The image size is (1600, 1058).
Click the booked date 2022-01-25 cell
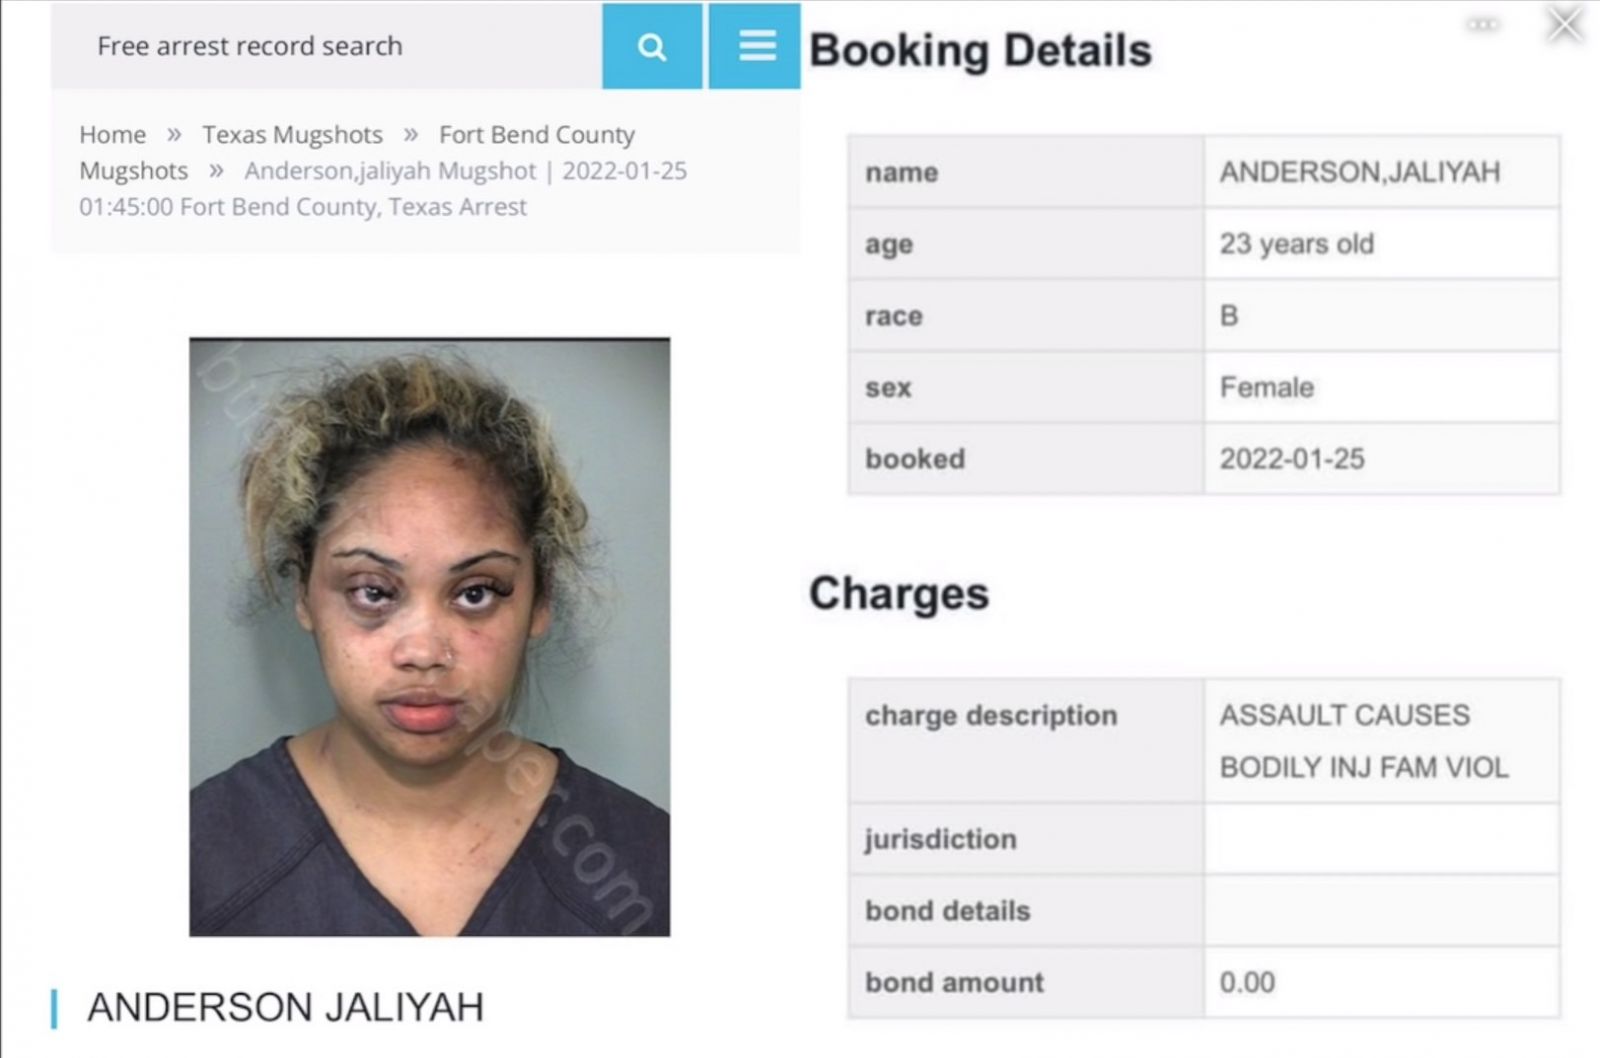click(x=1382, y=459)
